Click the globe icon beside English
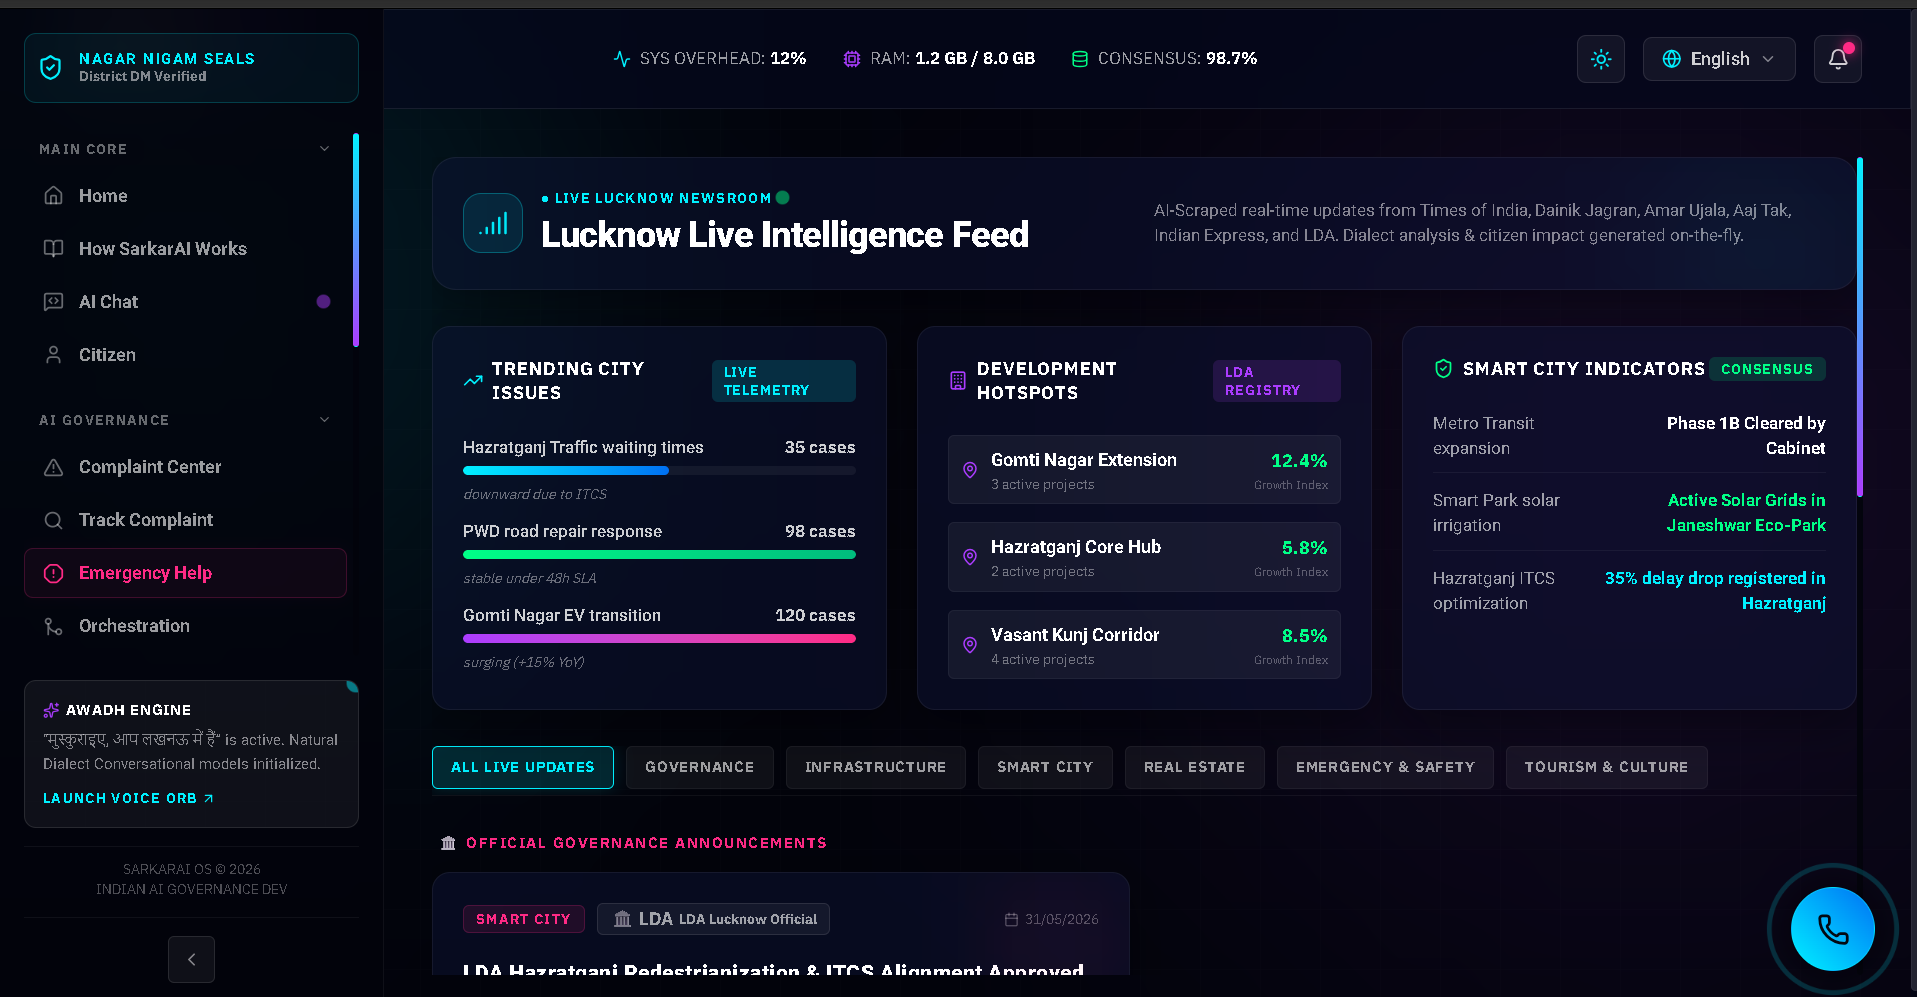Screen dimensions: 1917x997 coord(1672,59)
